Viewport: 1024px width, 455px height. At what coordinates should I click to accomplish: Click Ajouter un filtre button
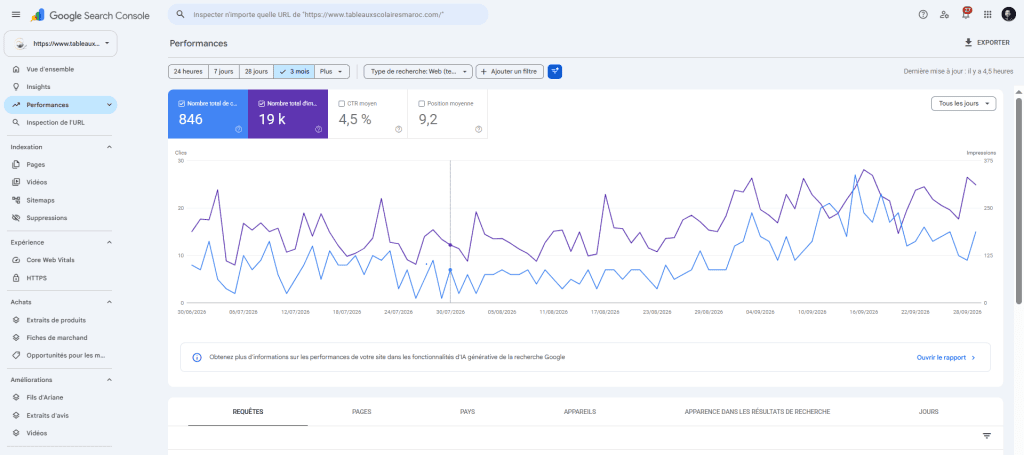(x=509, y=72)
